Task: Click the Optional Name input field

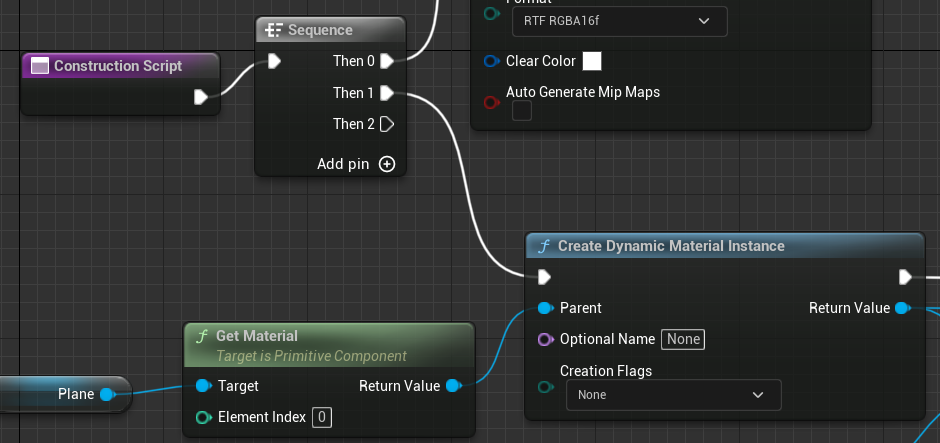Action: [x=684, y=339]
